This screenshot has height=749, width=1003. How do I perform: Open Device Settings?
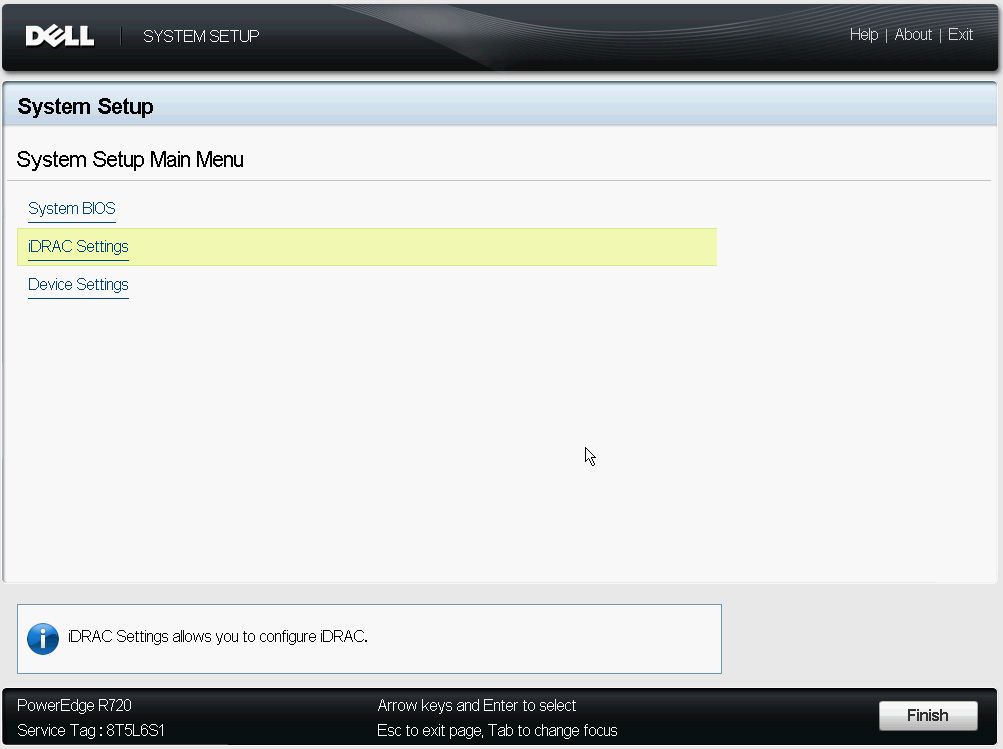pos(78,285)
